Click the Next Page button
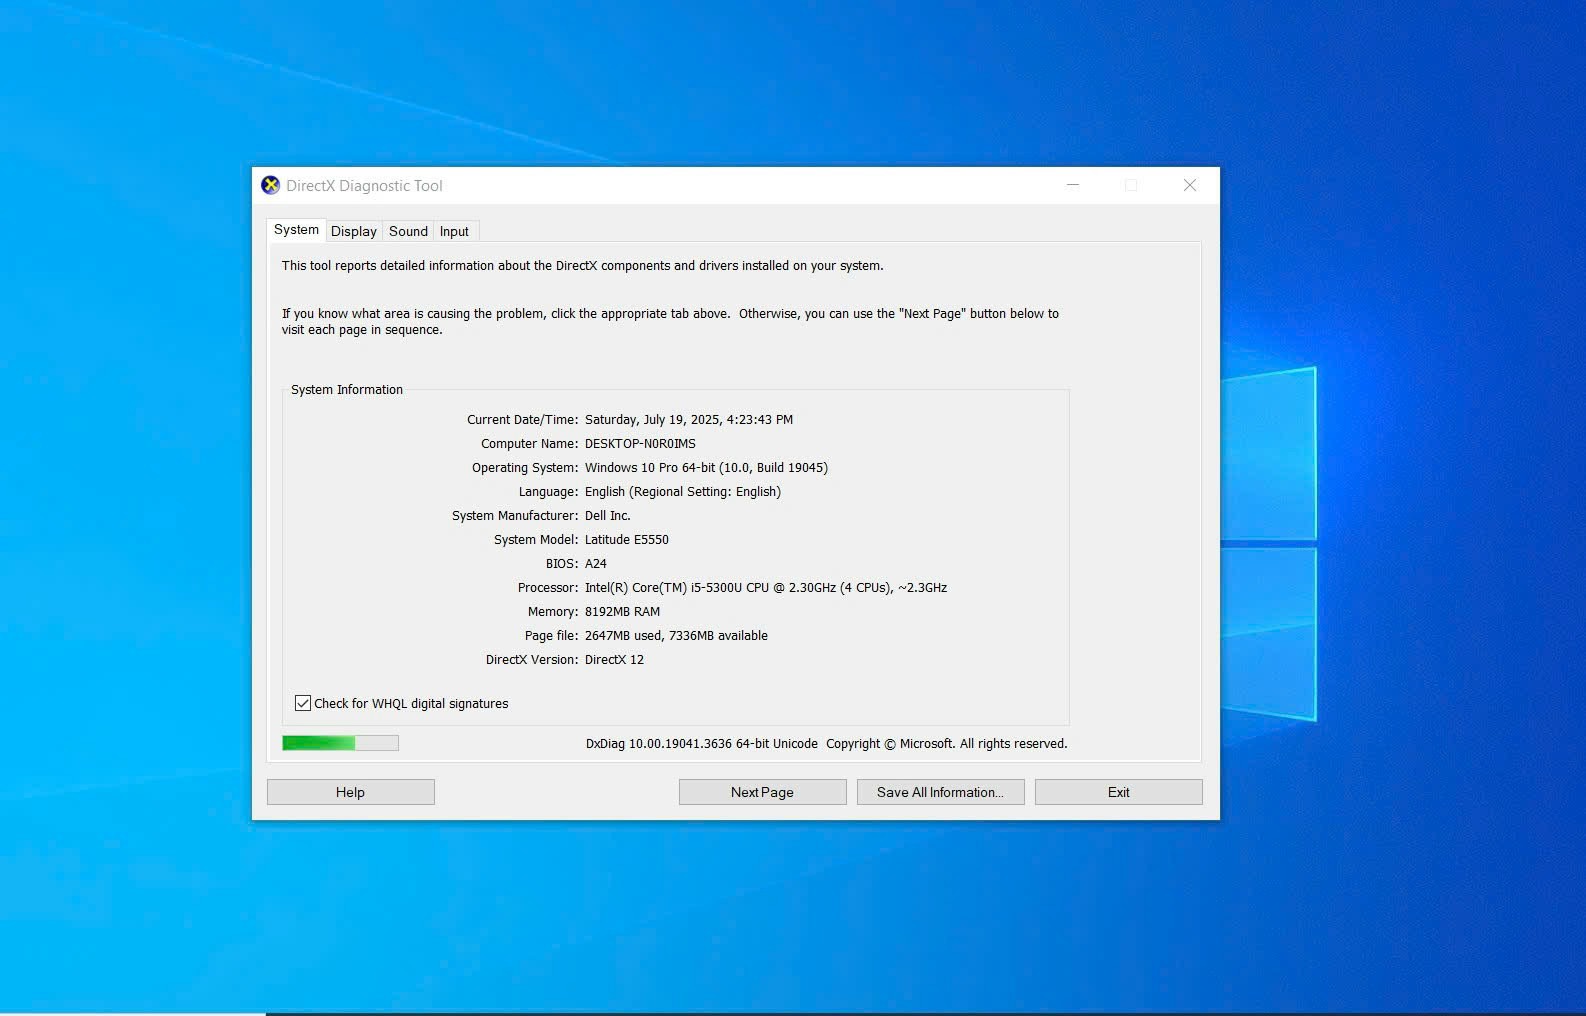This screenshot has width=1586, height=1016. point(762,792)
